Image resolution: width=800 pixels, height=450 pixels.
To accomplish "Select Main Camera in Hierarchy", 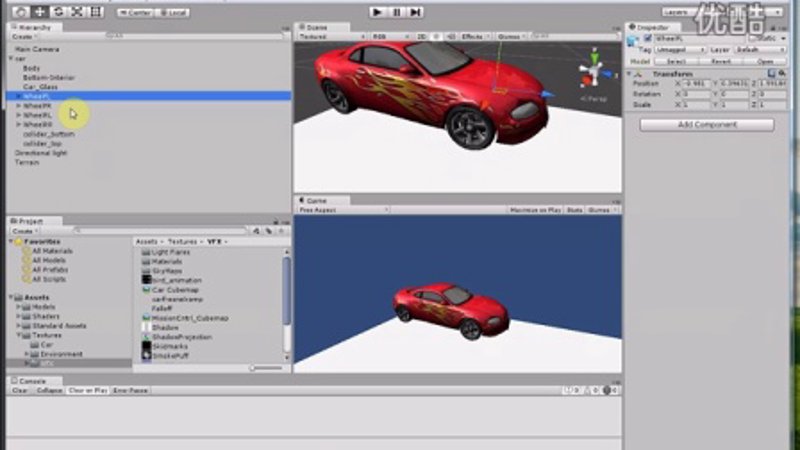I will [37, 49].
